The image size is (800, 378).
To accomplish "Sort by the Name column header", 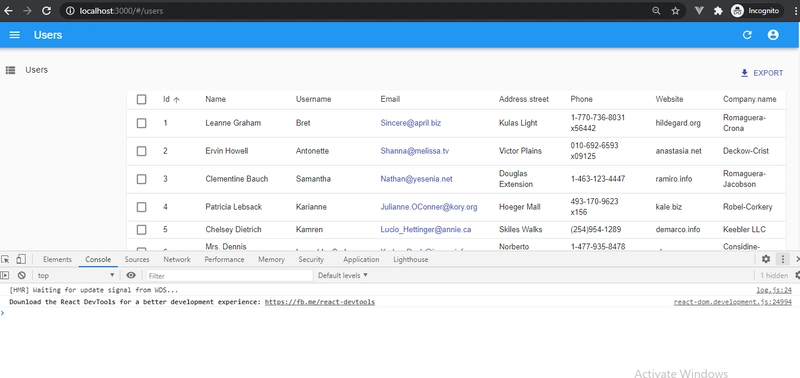I will pyautogui.click(x=215, y=99).
